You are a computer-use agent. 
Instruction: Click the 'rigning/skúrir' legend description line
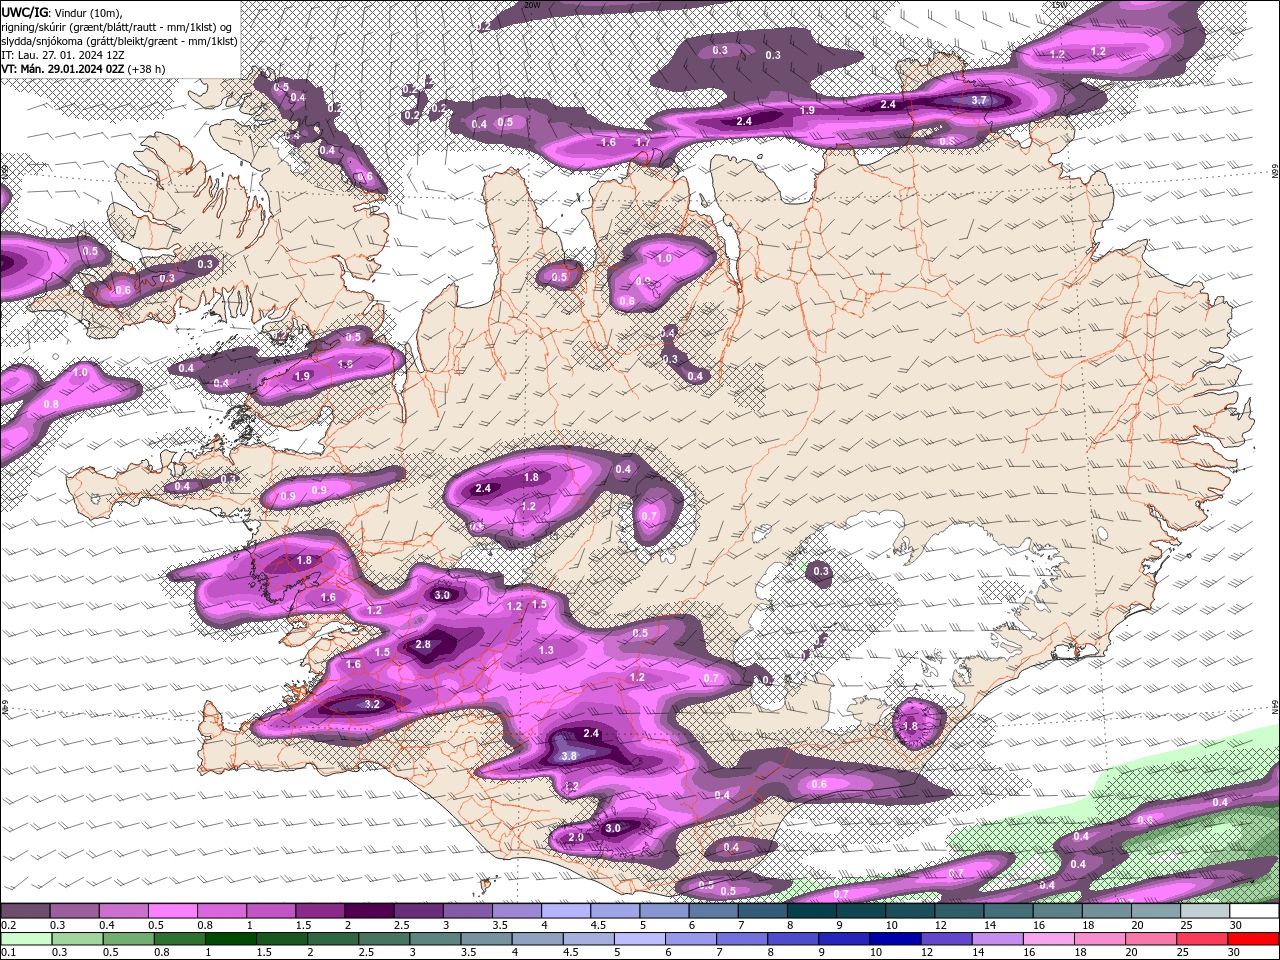pyautogui.click(x=118, y=26)
